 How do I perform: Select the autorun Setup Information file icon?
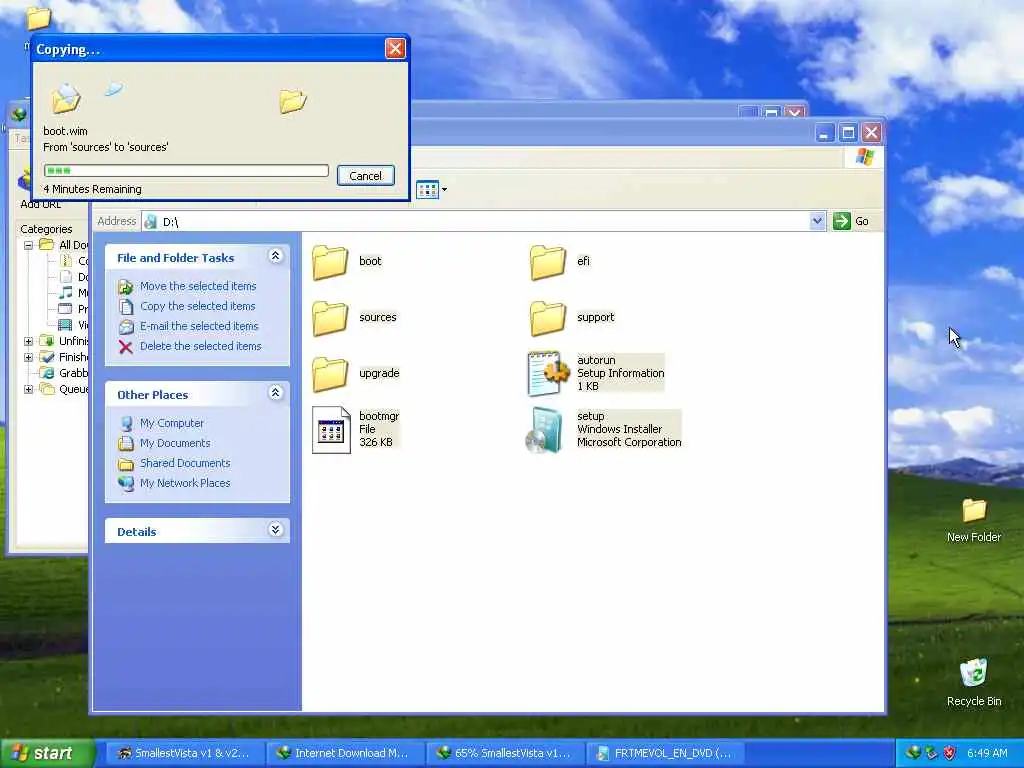pos(547,374)
